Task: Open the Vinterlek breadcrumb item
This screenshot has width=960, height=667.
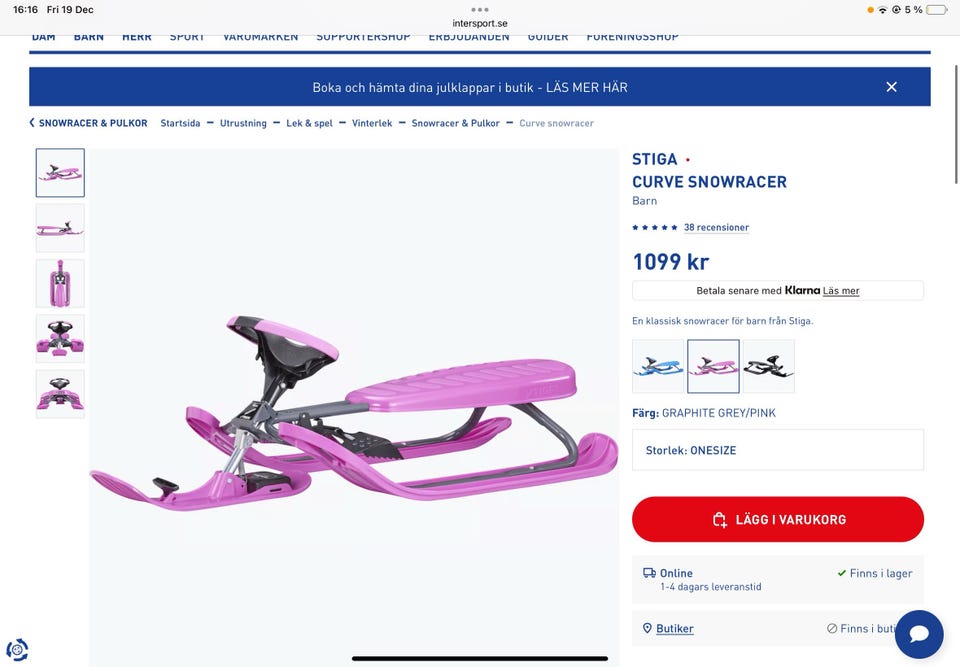Action: 372,123
